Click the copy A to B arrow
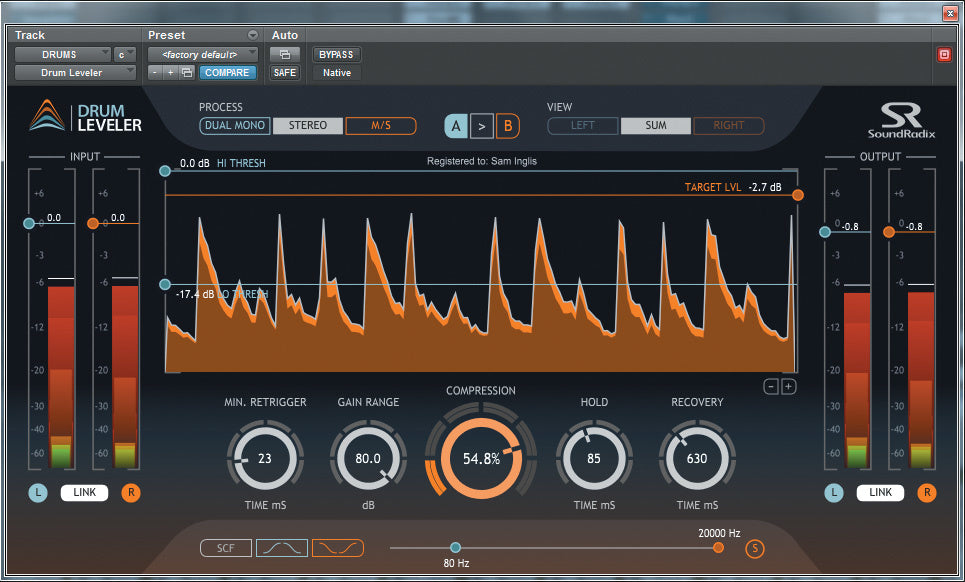 pos(482,126)
